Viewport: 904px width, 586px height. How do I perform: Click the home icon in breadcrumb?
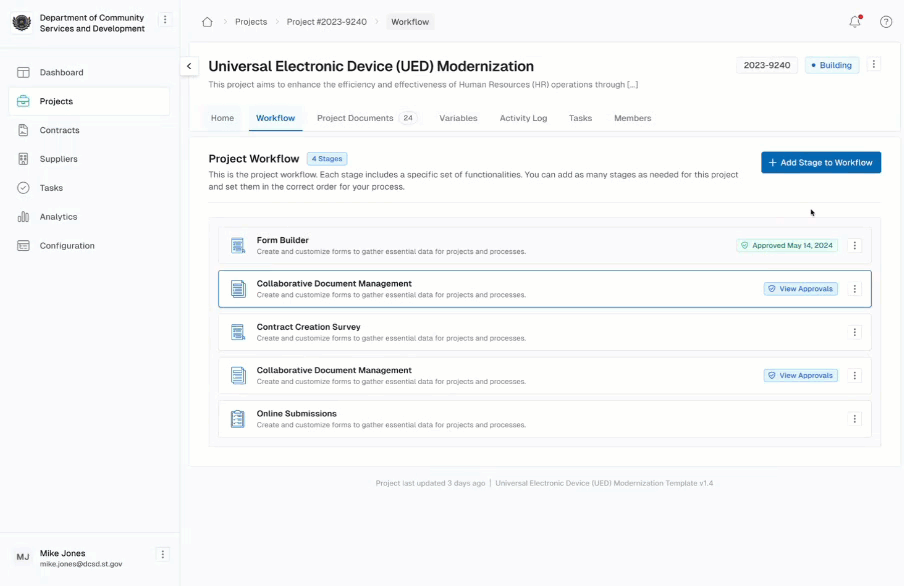click(207, 22)
